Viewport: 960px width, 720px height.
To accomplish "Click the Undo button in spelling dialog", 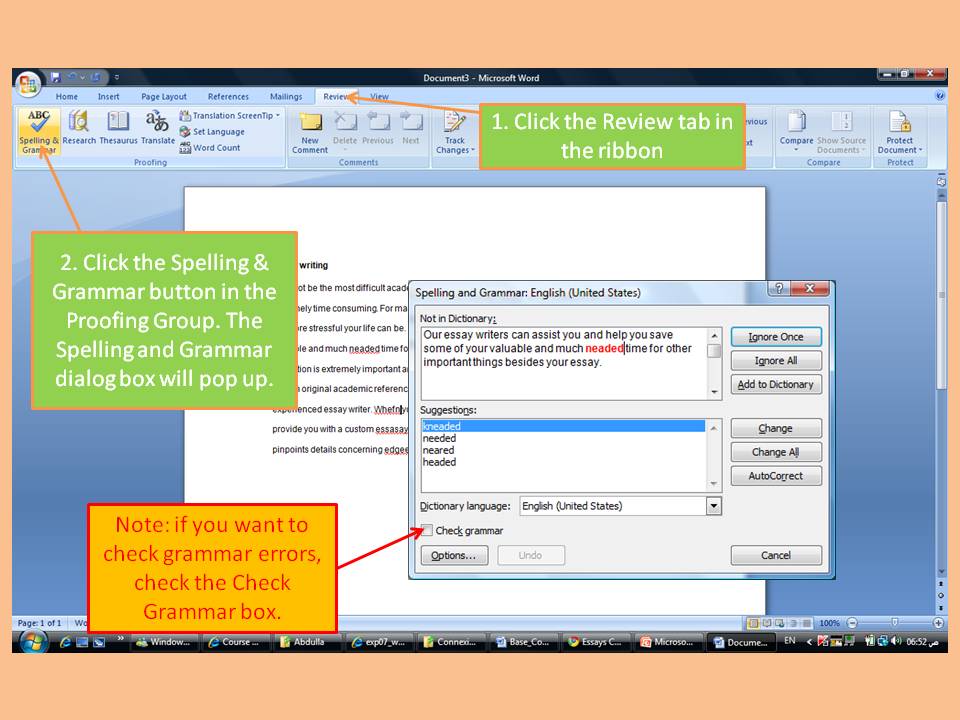I will (x=530, y=555).
